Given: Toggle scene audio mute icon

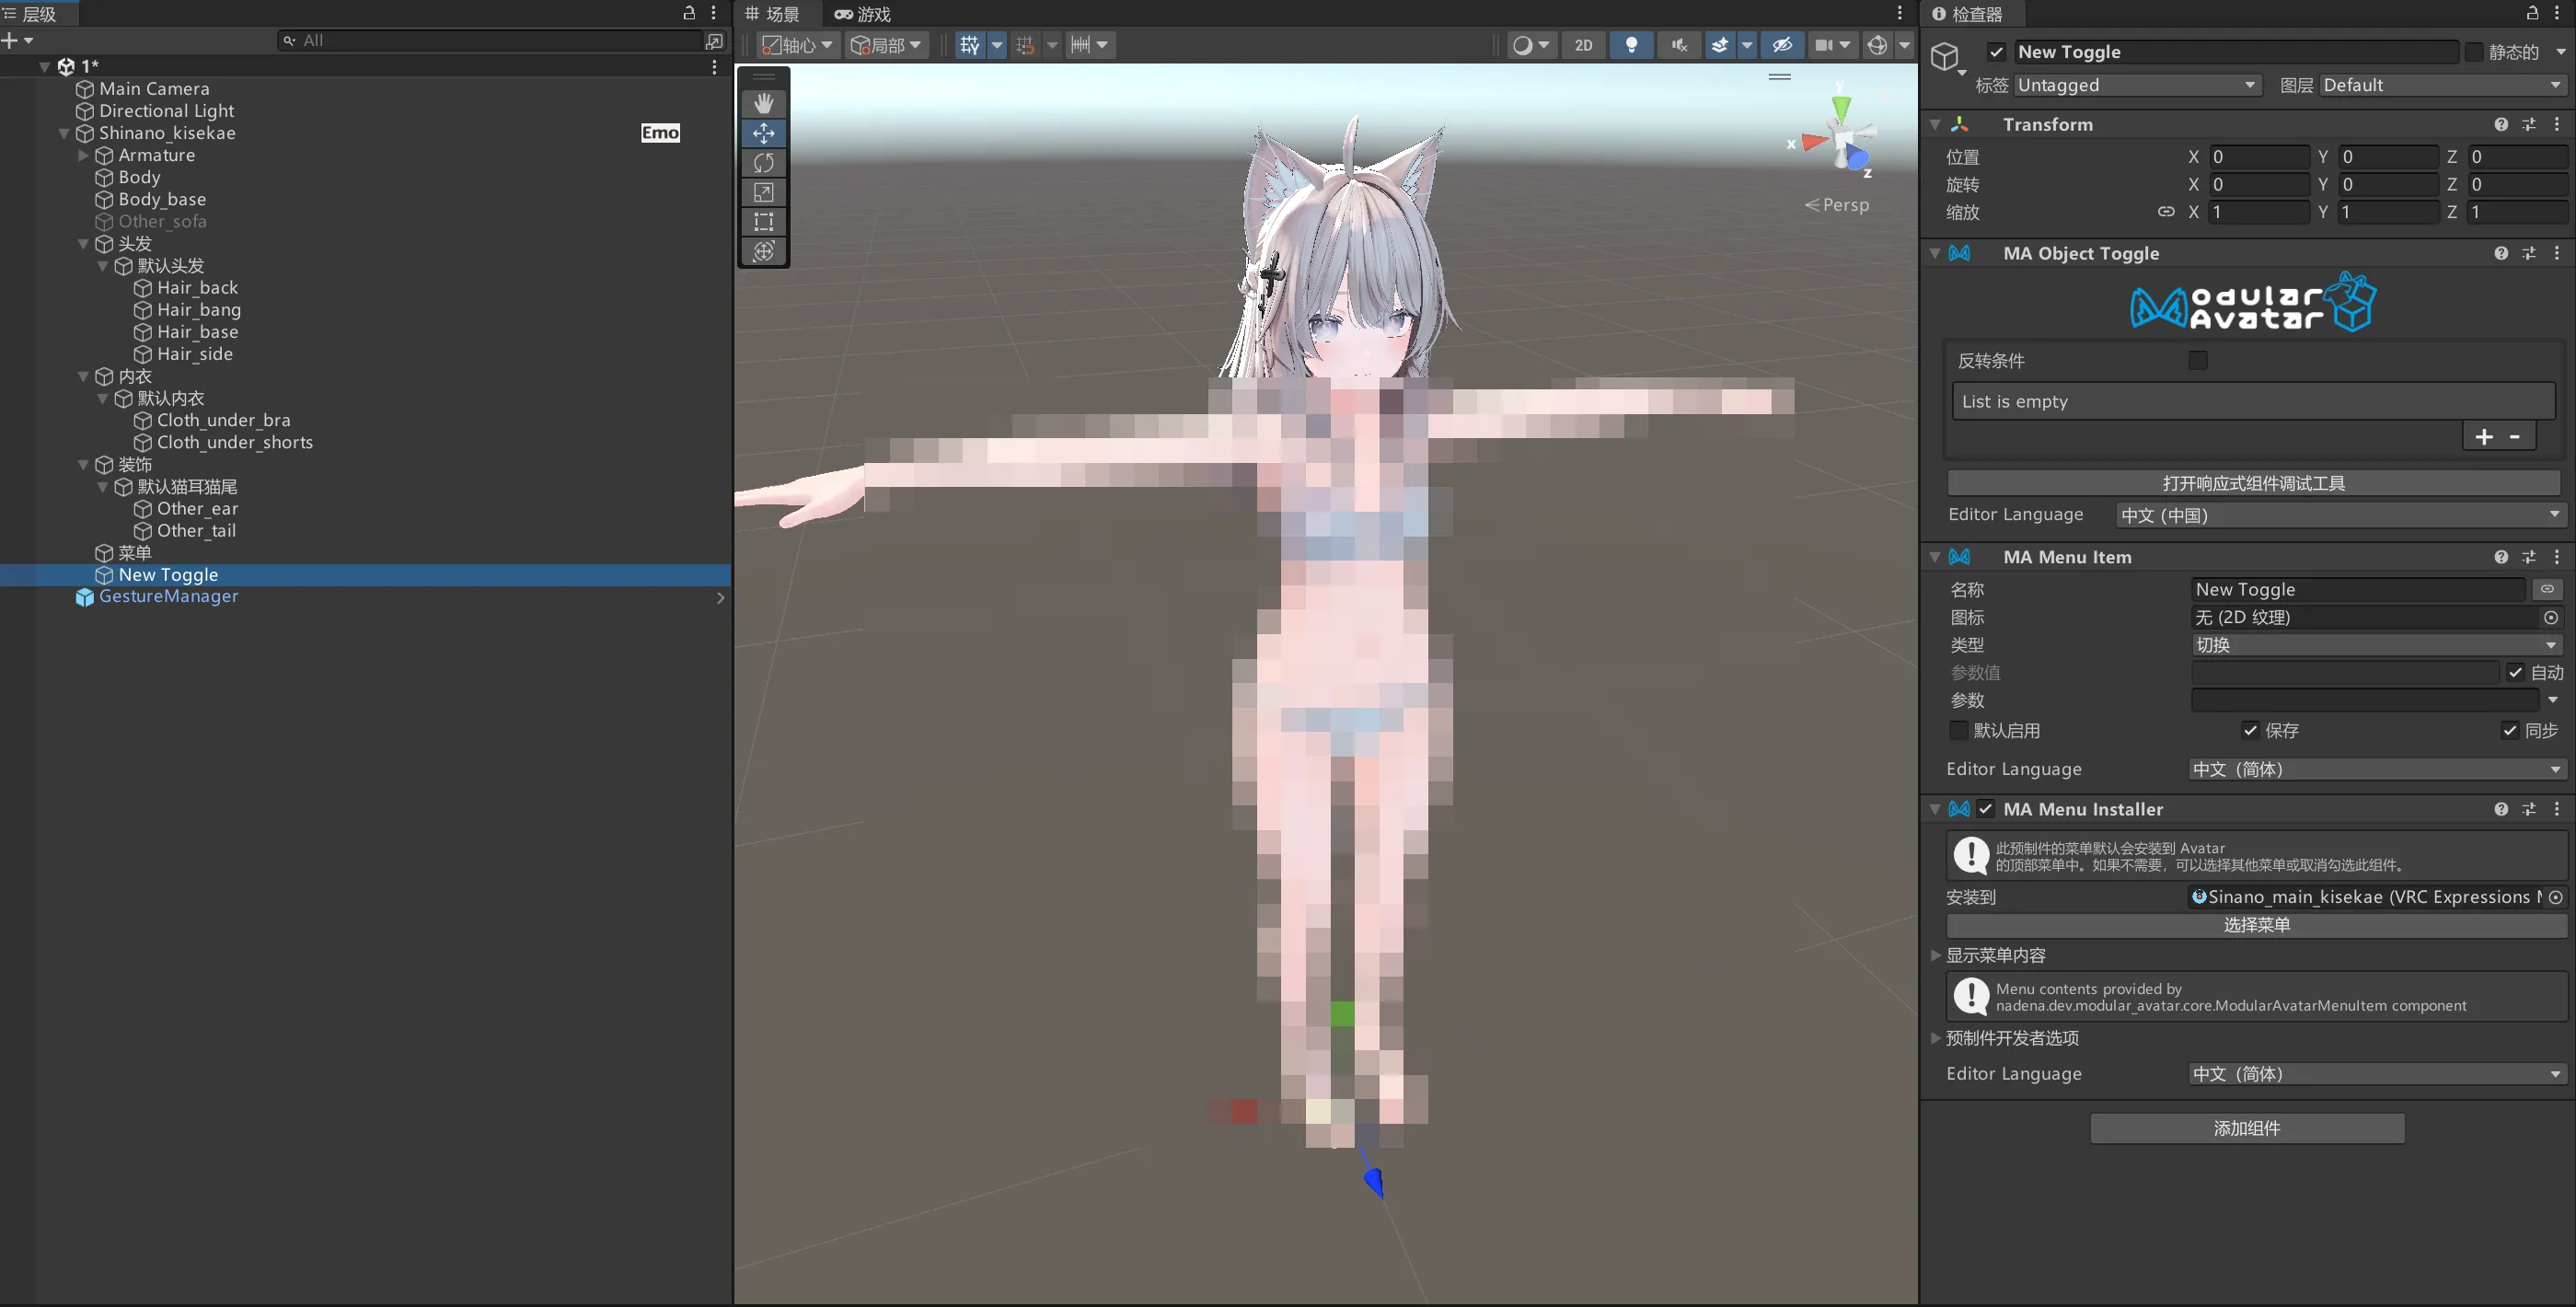Looking at the screenshot, I should 1679,45.
